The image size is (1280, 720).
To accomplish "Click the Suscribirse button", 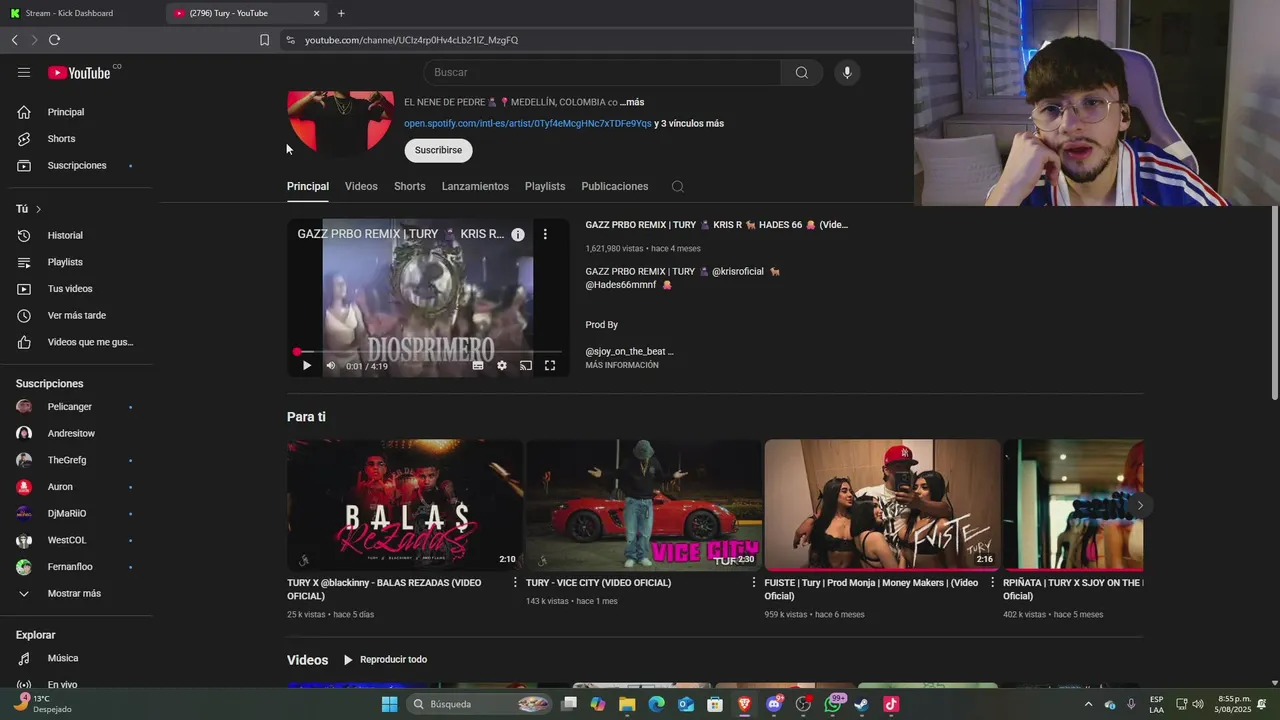I will point(438,150).
